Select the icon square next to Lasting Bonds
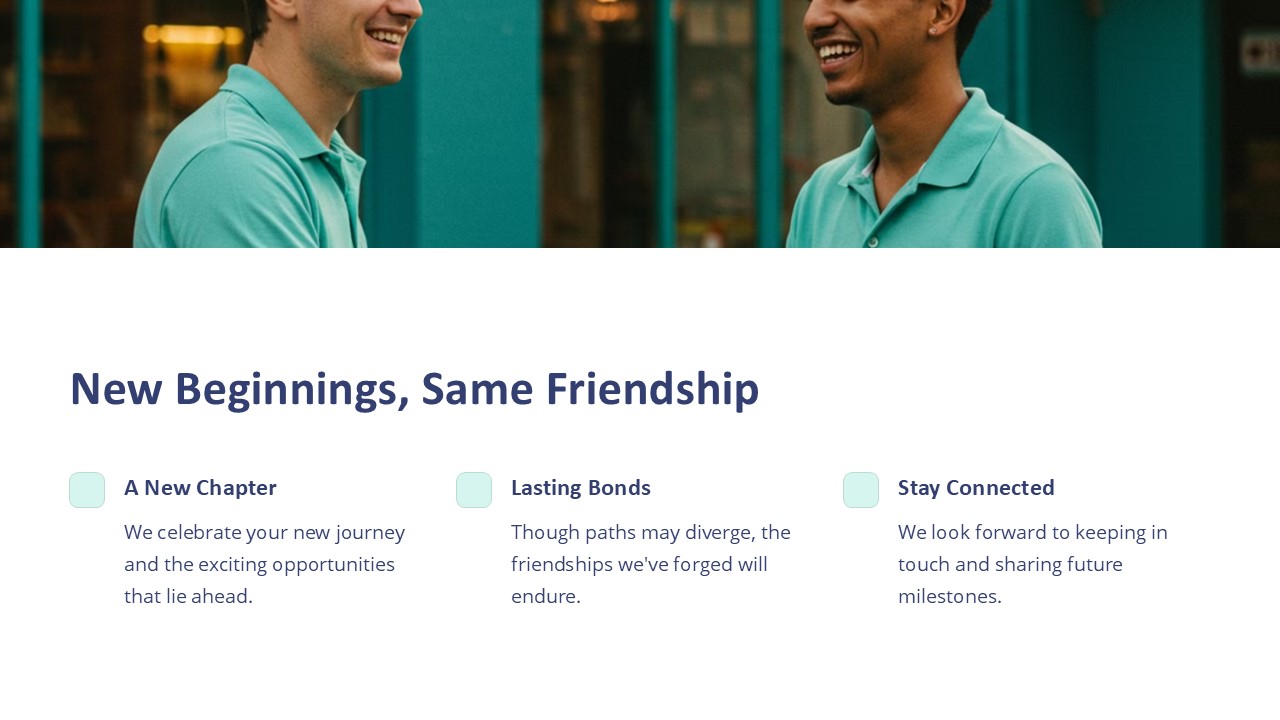The height and width of the screenshot is (720, 1280). [474, 490]
